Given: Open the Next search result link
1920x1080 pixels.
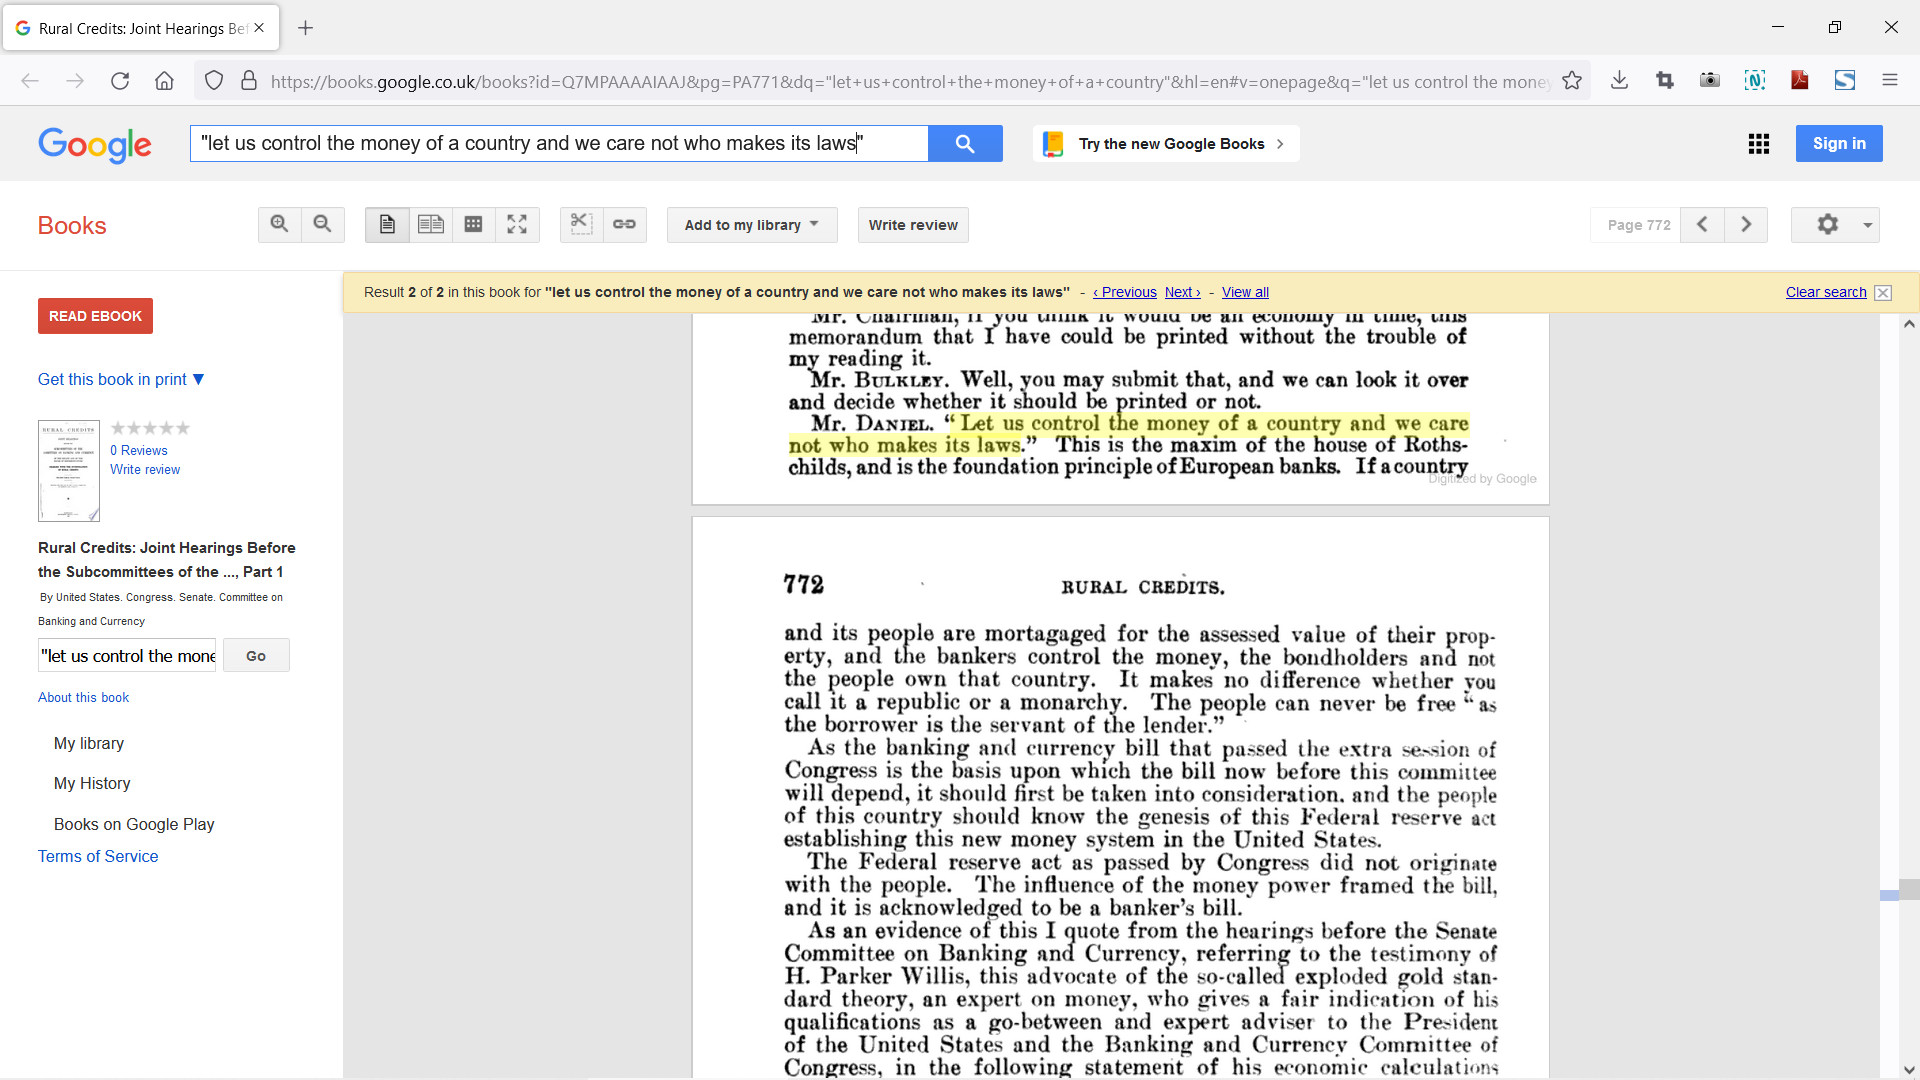Looking at the screenshot, I should [1182, 292].
